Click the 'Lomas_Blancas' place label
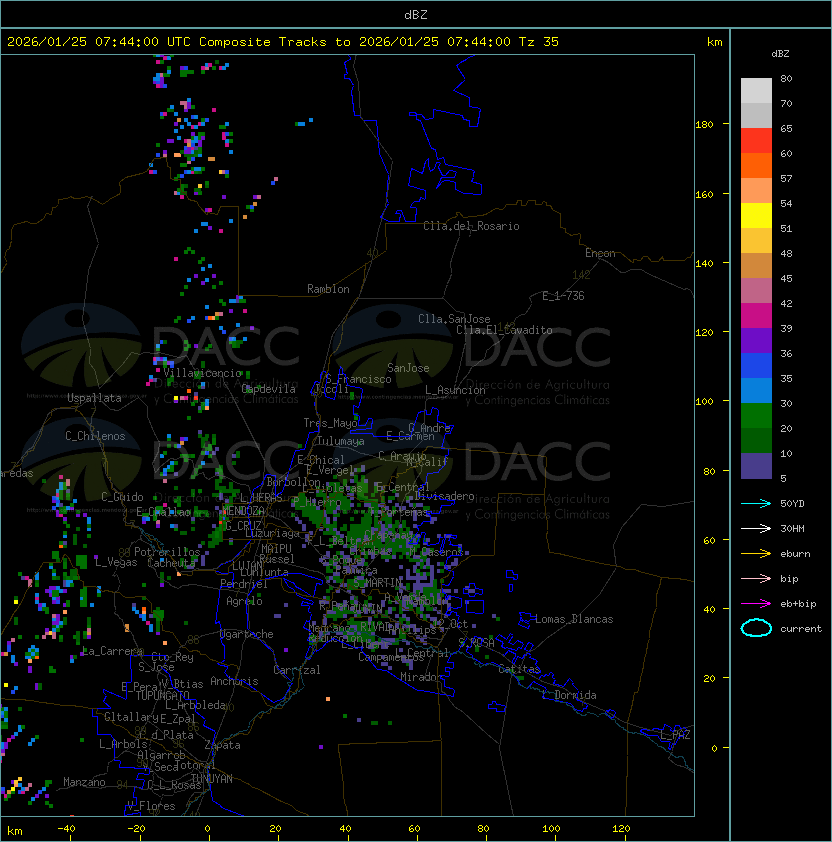Screen dimensions: 832x842 (574, 619)
